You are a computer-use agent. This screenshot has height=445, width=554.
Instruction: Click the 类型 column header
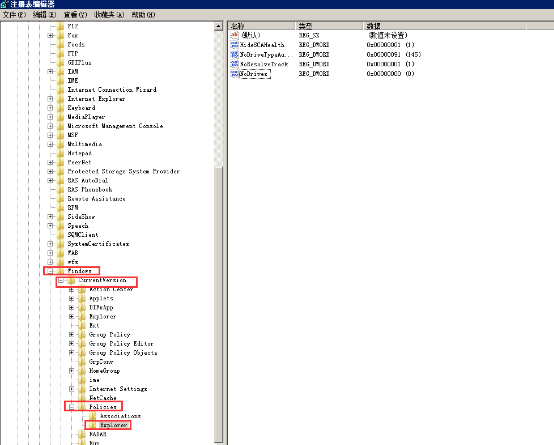329,26
